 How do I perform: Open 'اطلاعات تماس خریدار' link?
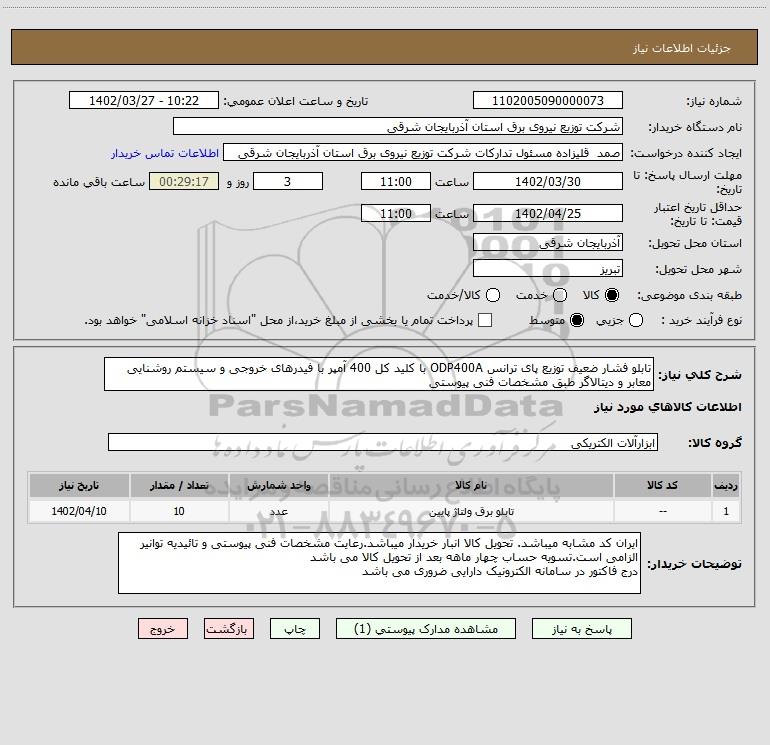[165, 153]
